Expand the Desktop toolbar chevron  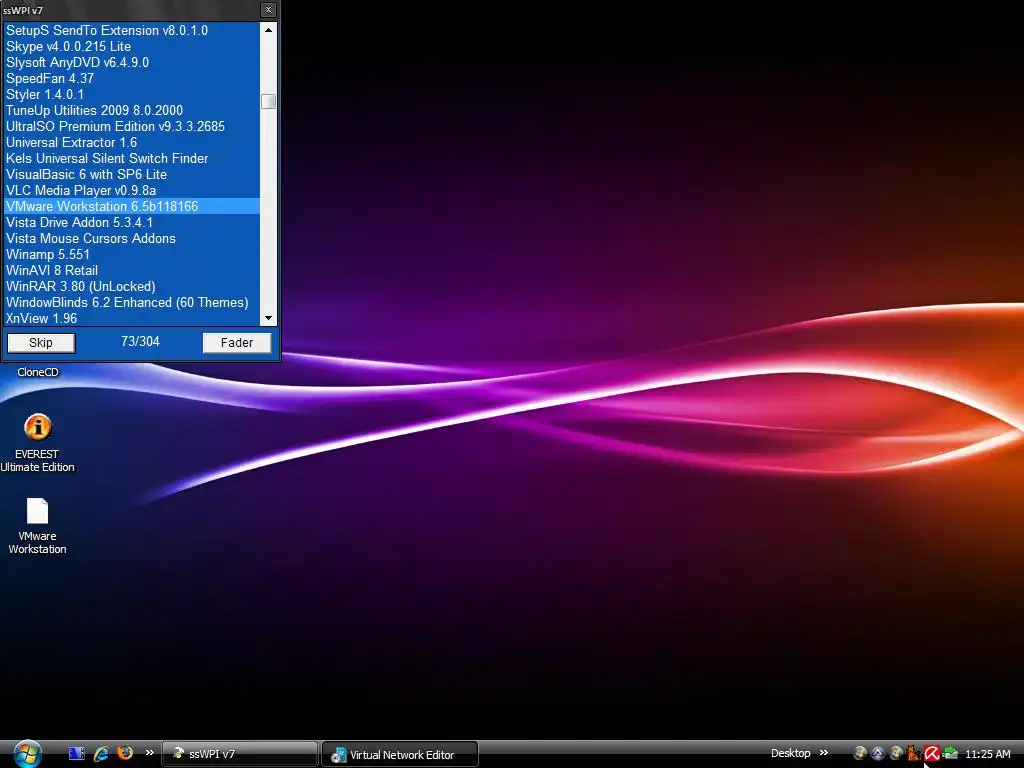point(824,753)
